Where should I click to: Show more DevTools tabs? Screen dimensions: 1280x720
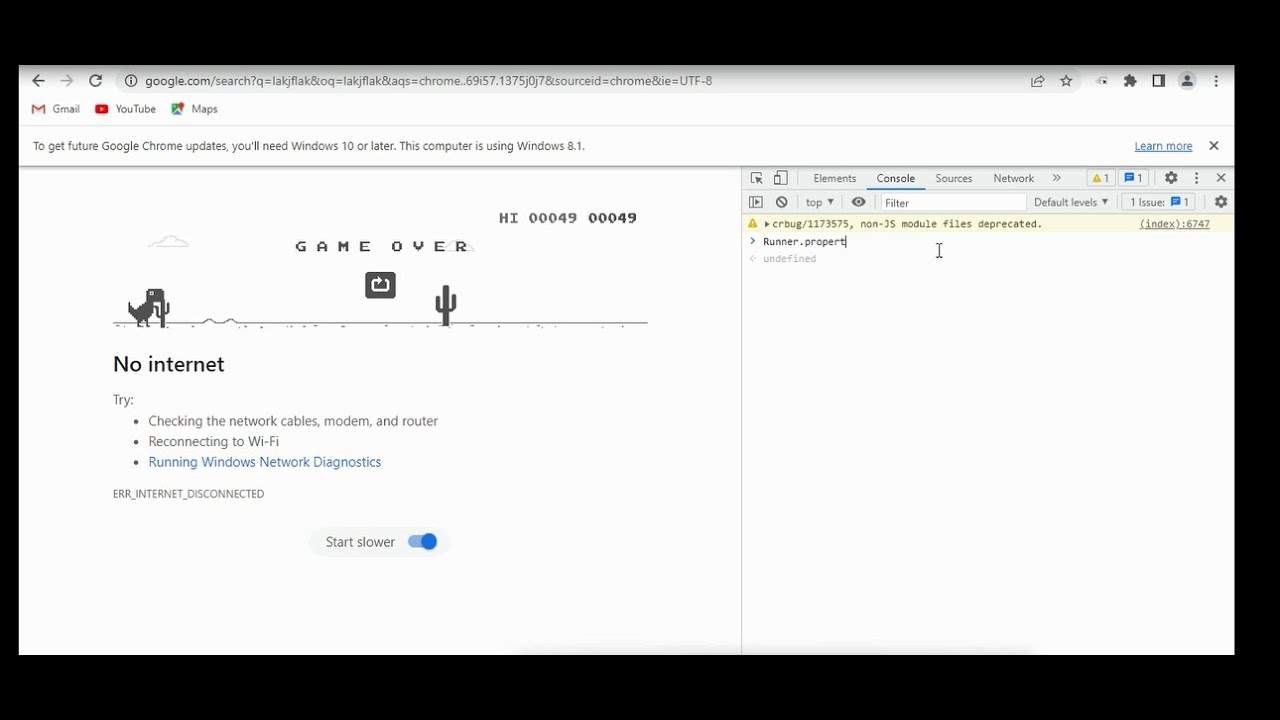click(x=1056, y=178)
